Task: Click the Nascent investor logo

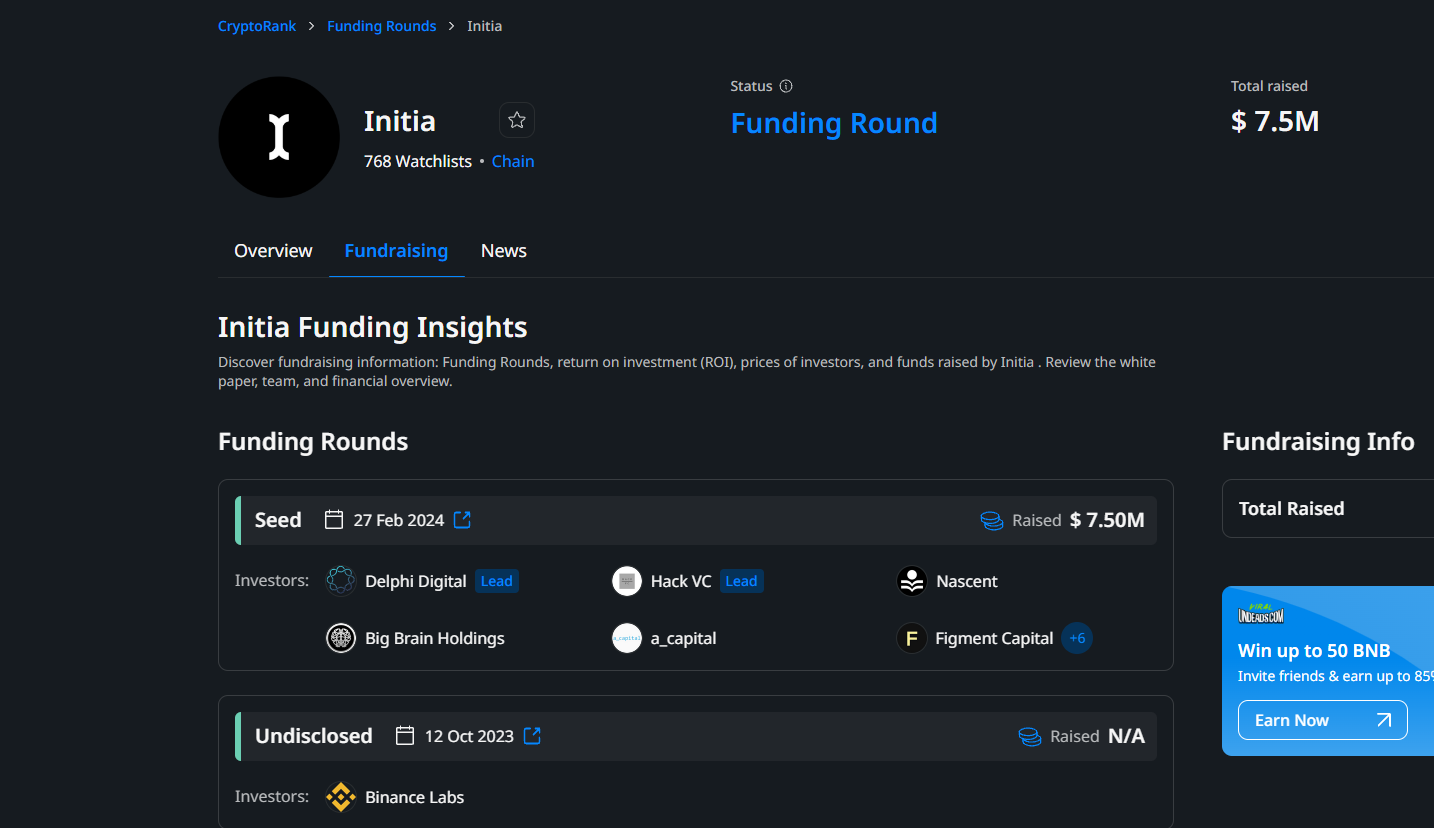Action: 912,581
